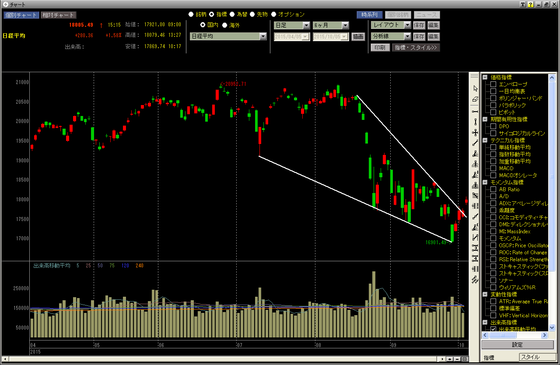
Task: Enable the A/D indicator checkbox
Action: tap(493, 196)
